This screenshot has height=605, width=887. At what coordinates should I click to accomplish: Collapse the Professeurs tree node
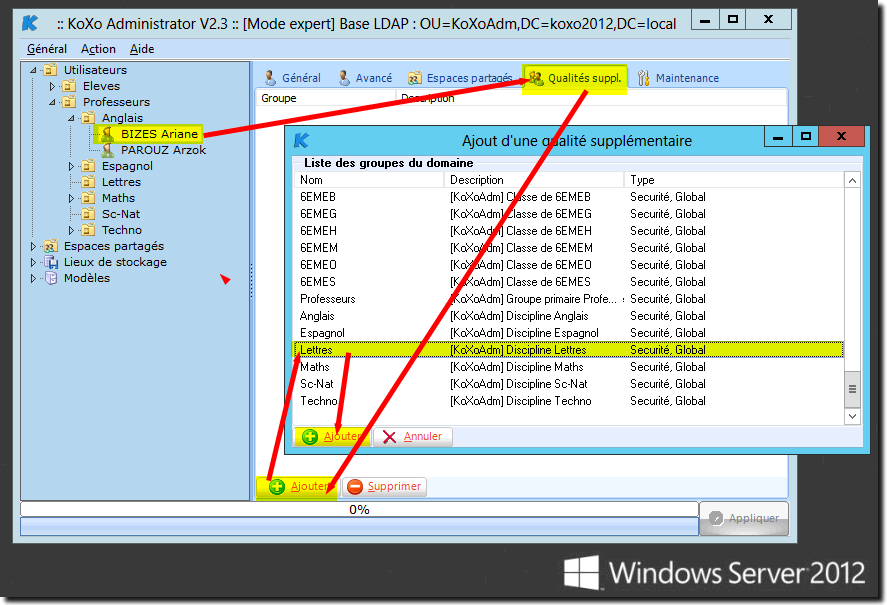click(x=52, y=102)
